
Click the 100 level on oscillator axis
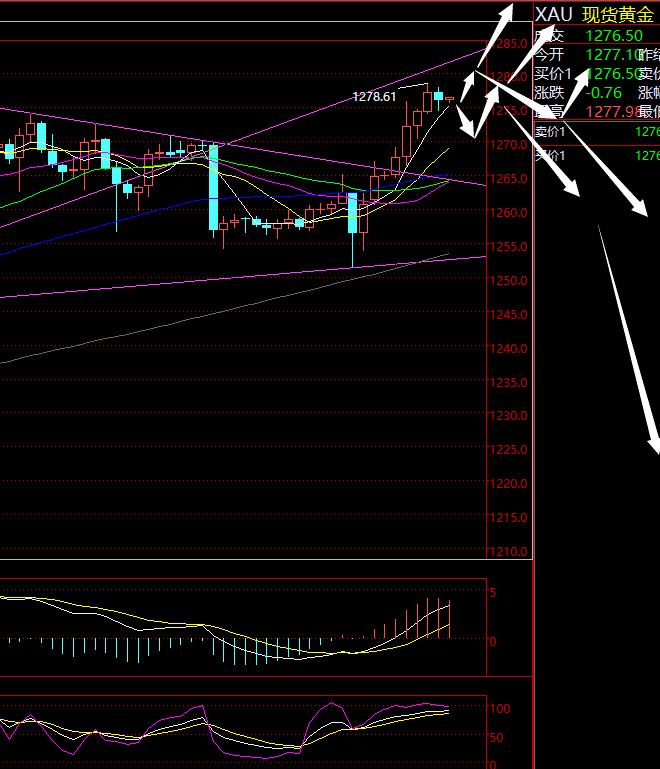tap(500, 709)
